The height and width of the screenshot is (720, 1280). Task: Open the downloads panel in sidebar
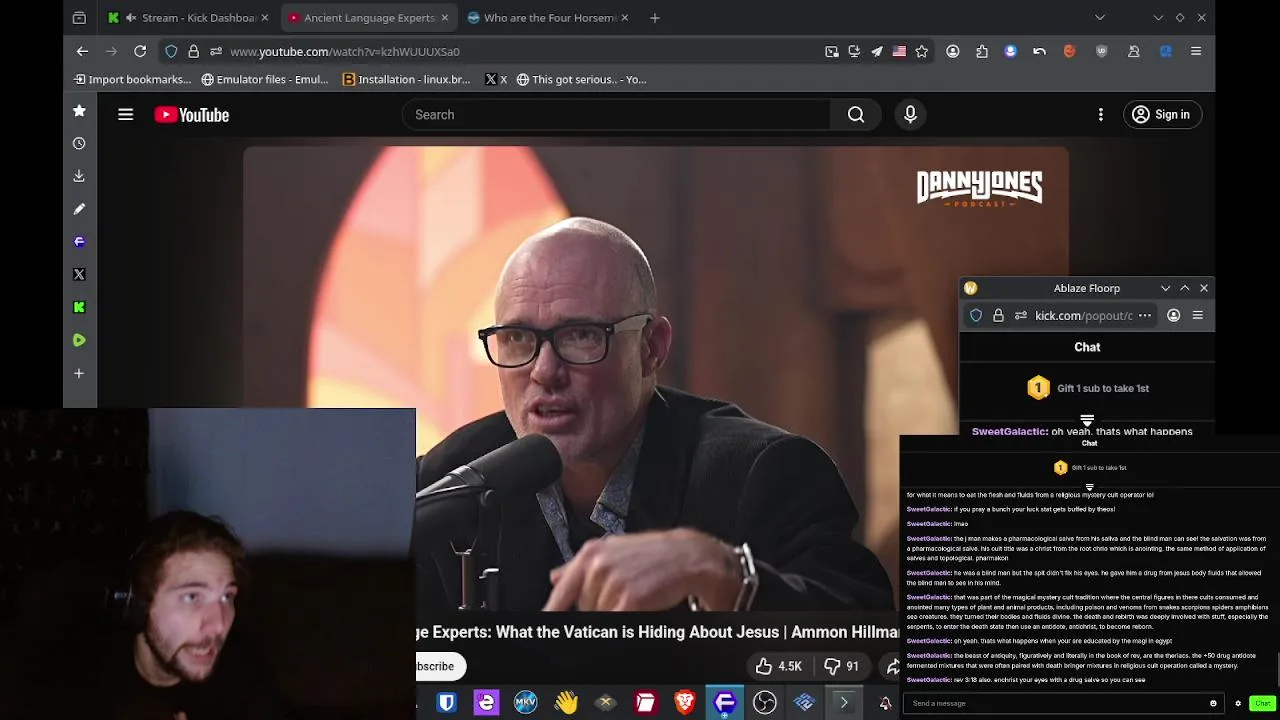click(79, 176)
